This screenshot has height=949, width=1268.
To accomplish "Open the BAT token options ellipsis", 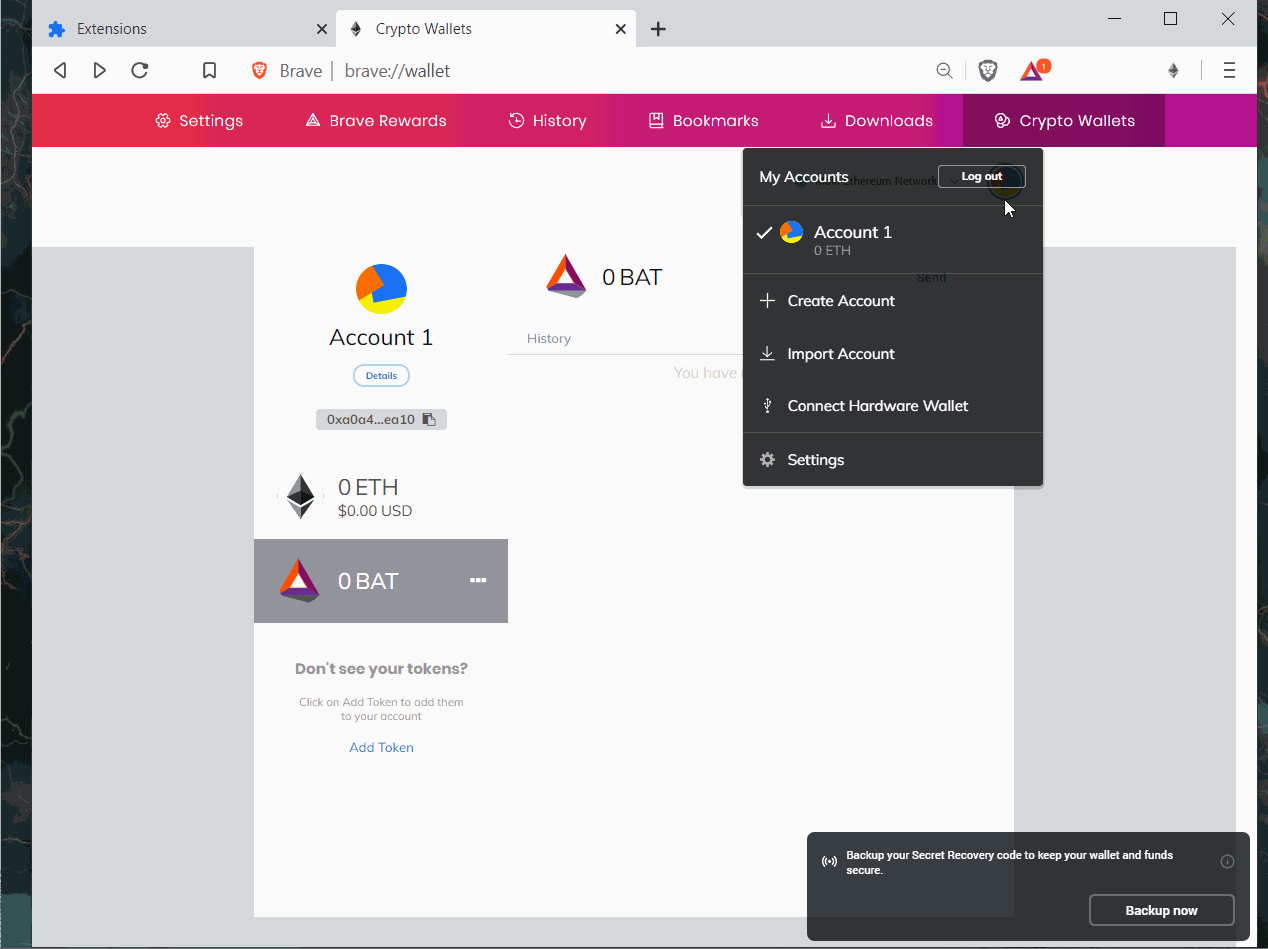I will [478, 580].
